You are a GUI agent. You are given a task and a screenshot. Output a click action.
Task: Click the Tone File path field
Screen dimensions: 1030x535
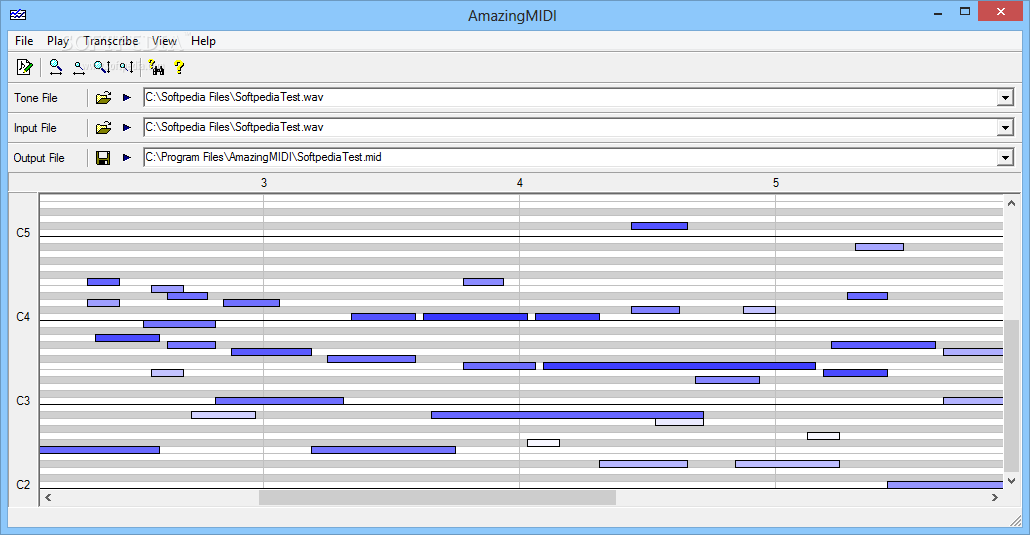pyautogui.click(x=570, y=97)
